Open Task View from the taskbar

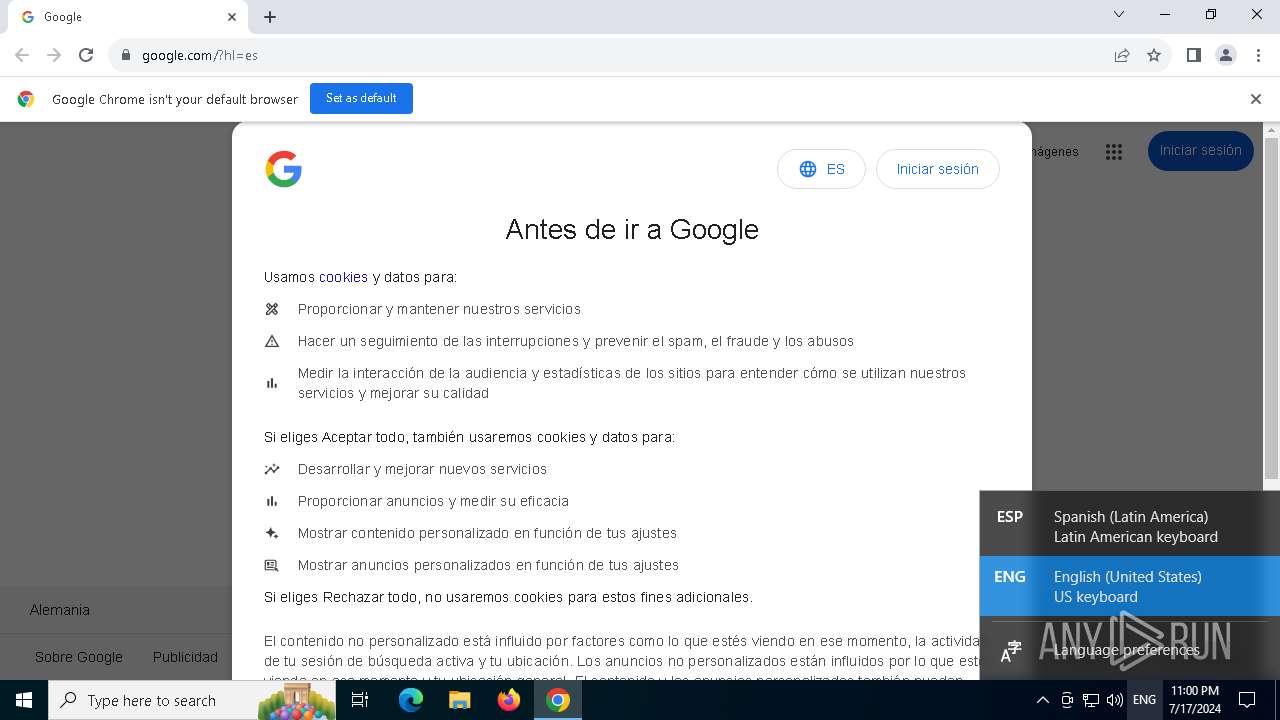pyautogui.click(x=360, y=700)
